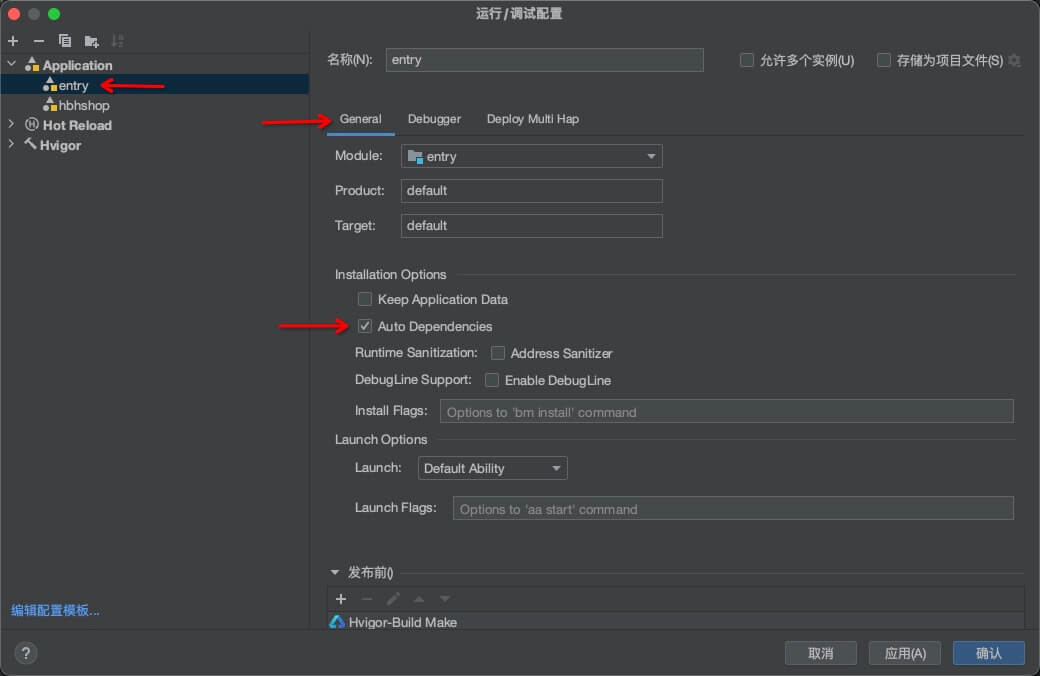Add a before-launch task with plus icon
Screen dimensions: 1040x676
341,599
